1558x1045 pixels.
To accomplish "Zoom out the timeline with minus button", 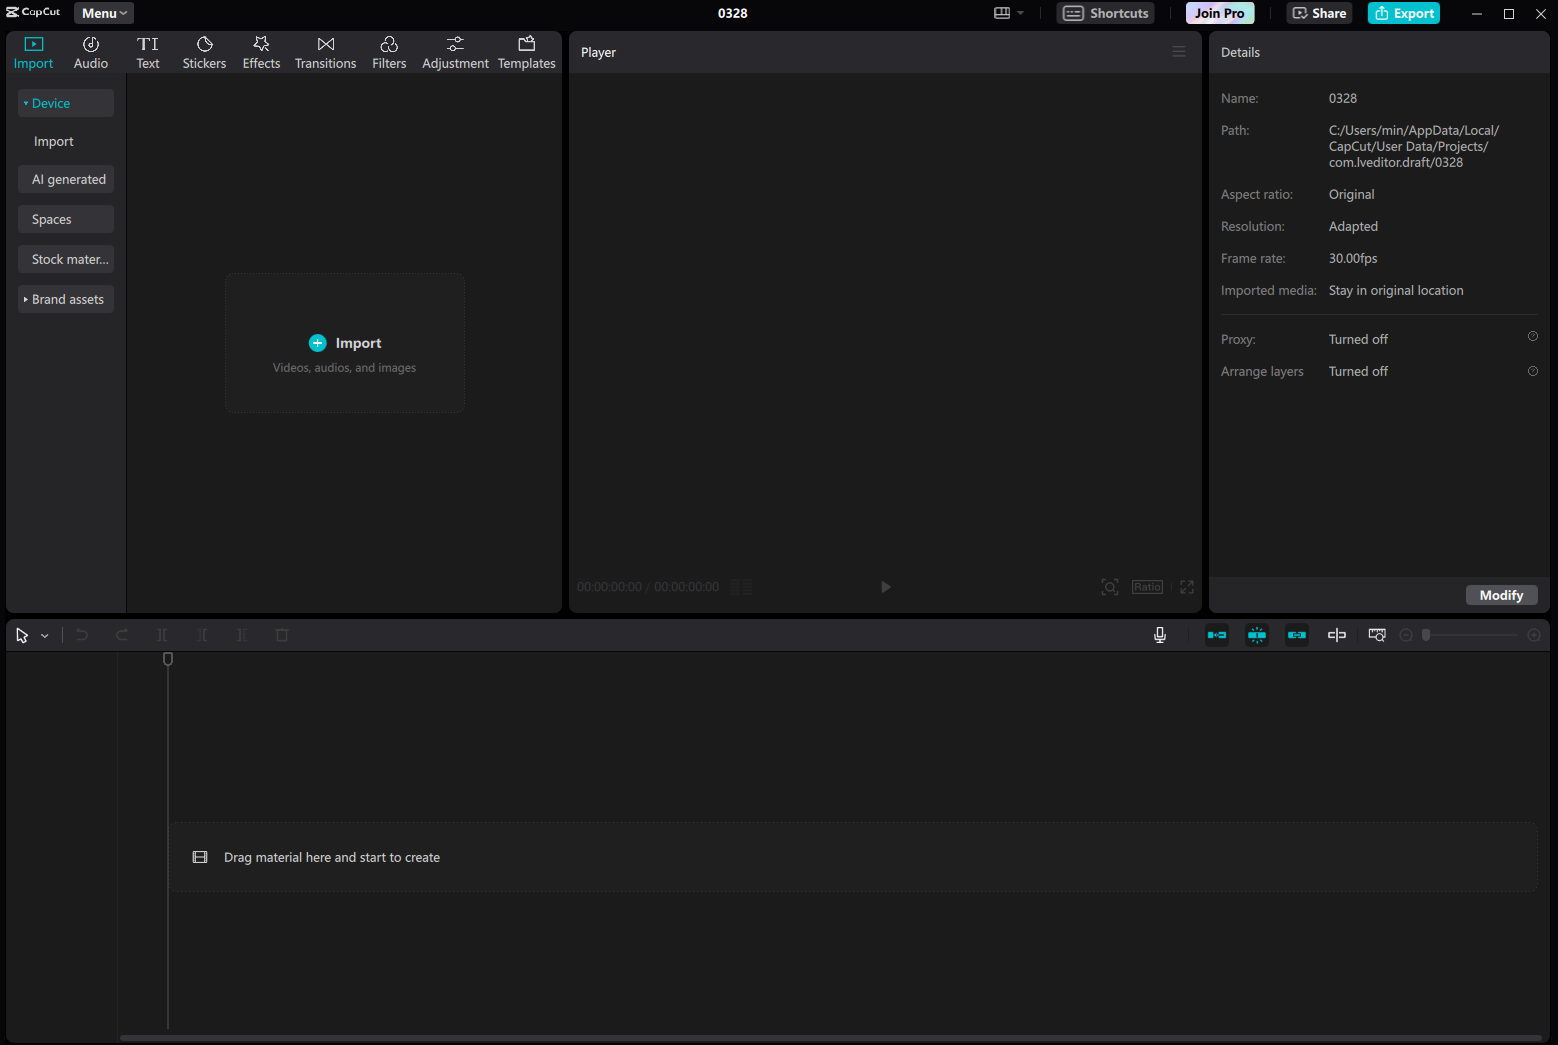I will point(1406,635).
